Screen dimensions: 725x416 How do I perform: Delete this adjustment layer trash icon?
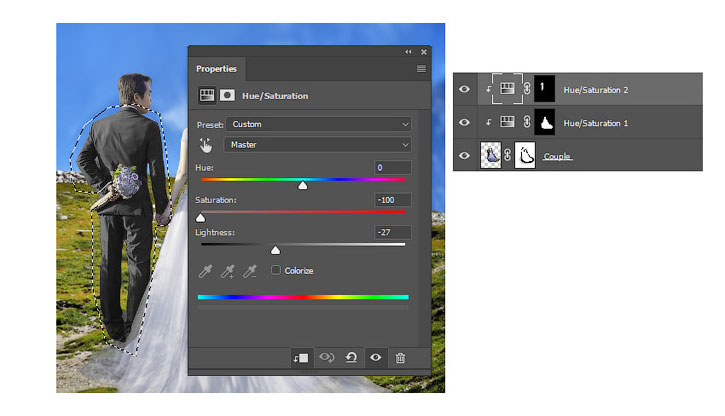[400, 358]
